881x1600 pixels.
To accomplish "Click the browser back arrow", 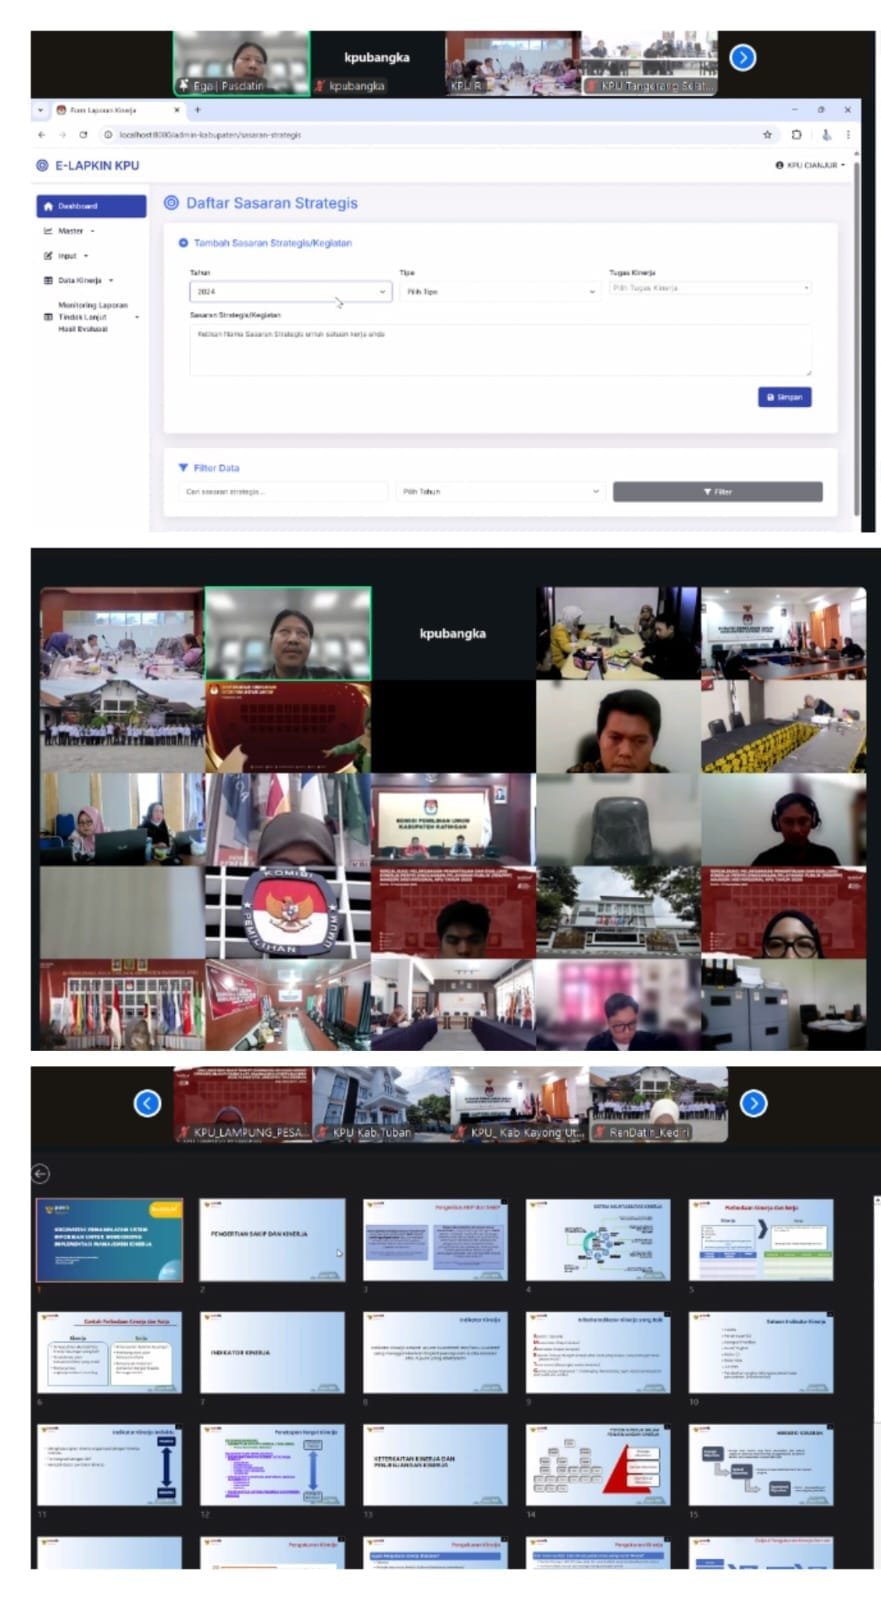I will [x=42, y=134].
